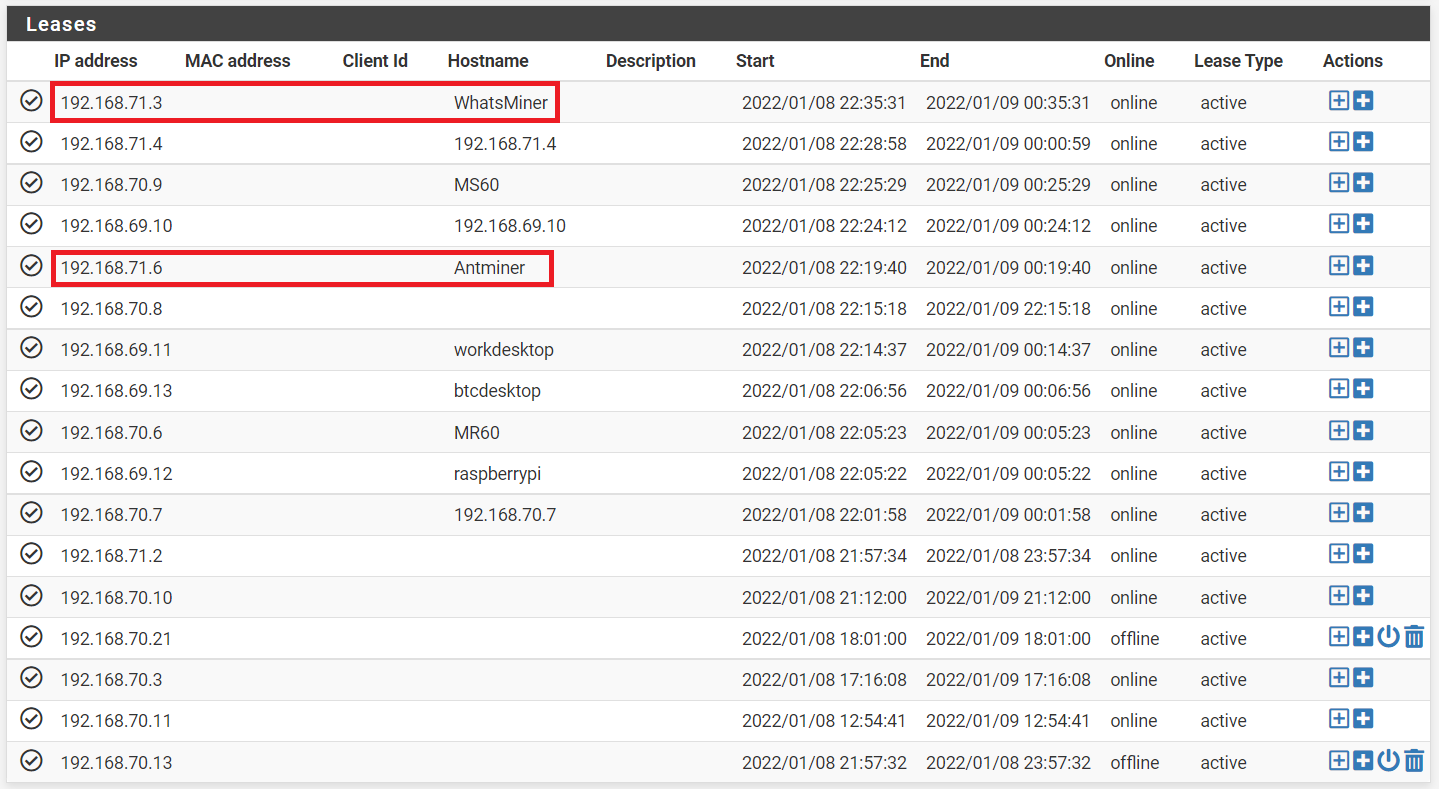This screenshot has width=1439, height=789.
Task: Click the status check icon for 192.168.70.13
Action: pos(31,760)
